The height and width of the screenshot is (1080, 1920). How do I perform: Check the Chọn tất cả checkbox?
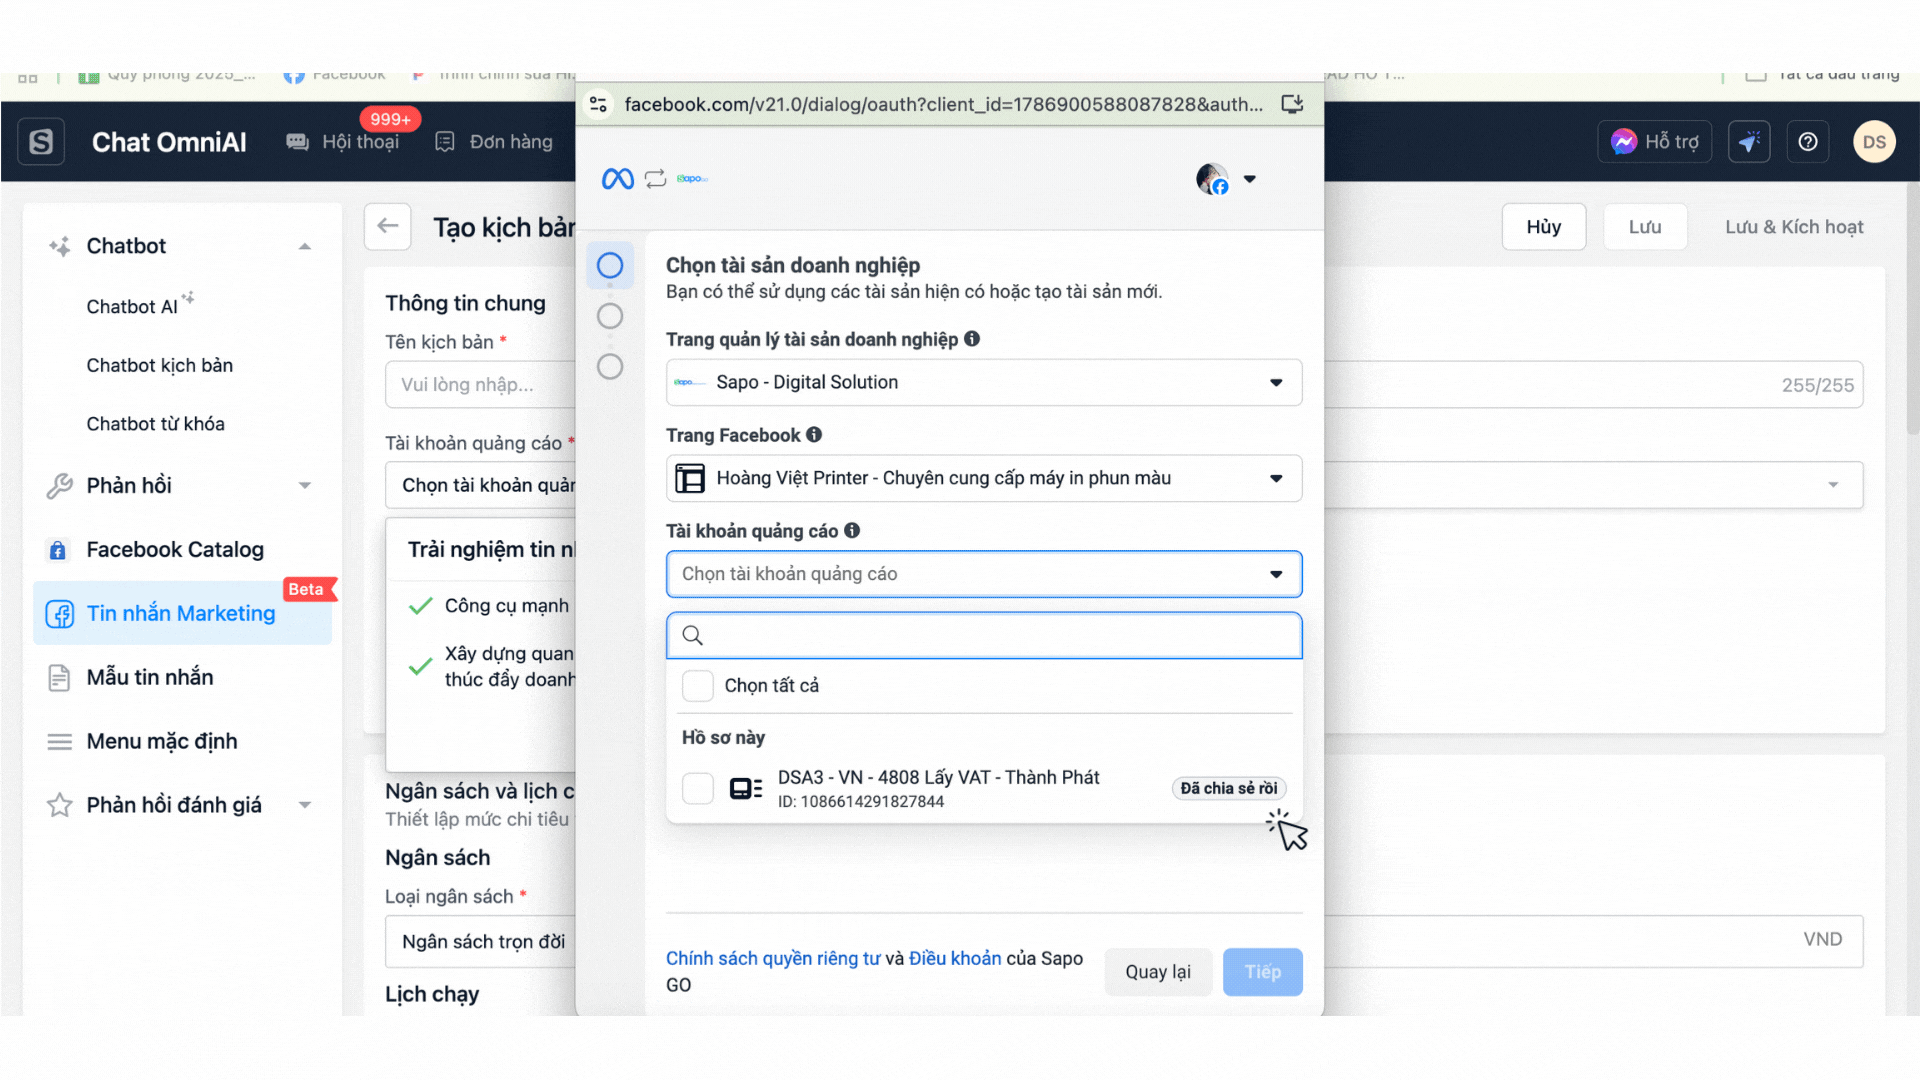click(x=697, y=686)
